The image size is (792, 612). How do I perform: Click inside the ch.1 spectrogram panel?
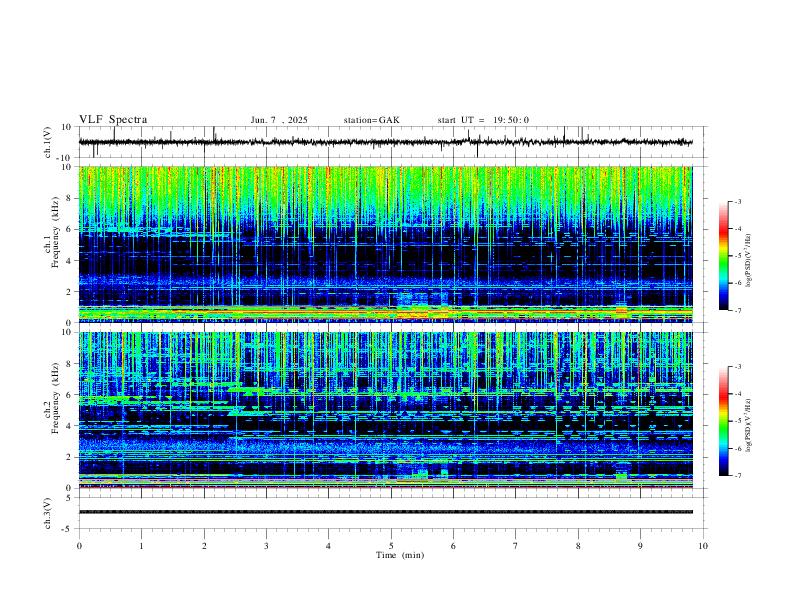(x=386, y=244)
